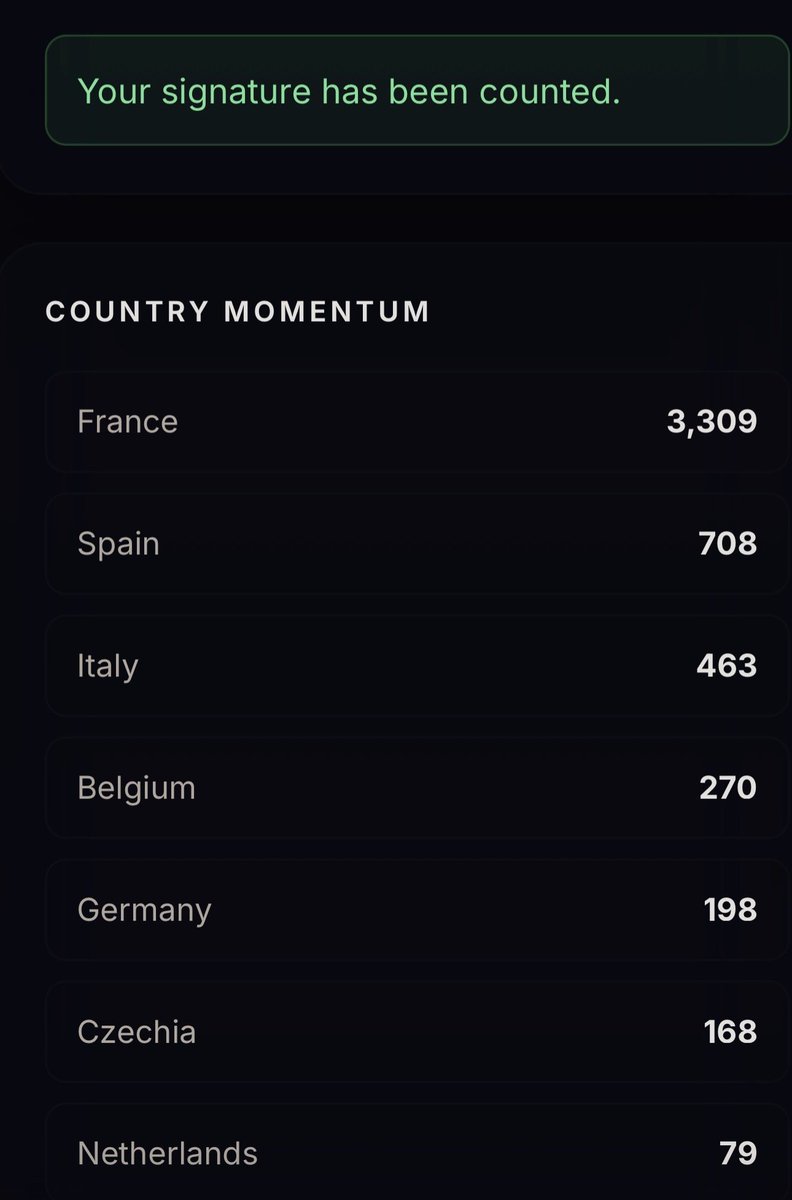Viewport: 792px width, 1200px height.
Task: Select Czechia's 168 signature count
Action: click(x=731, y=1032)
